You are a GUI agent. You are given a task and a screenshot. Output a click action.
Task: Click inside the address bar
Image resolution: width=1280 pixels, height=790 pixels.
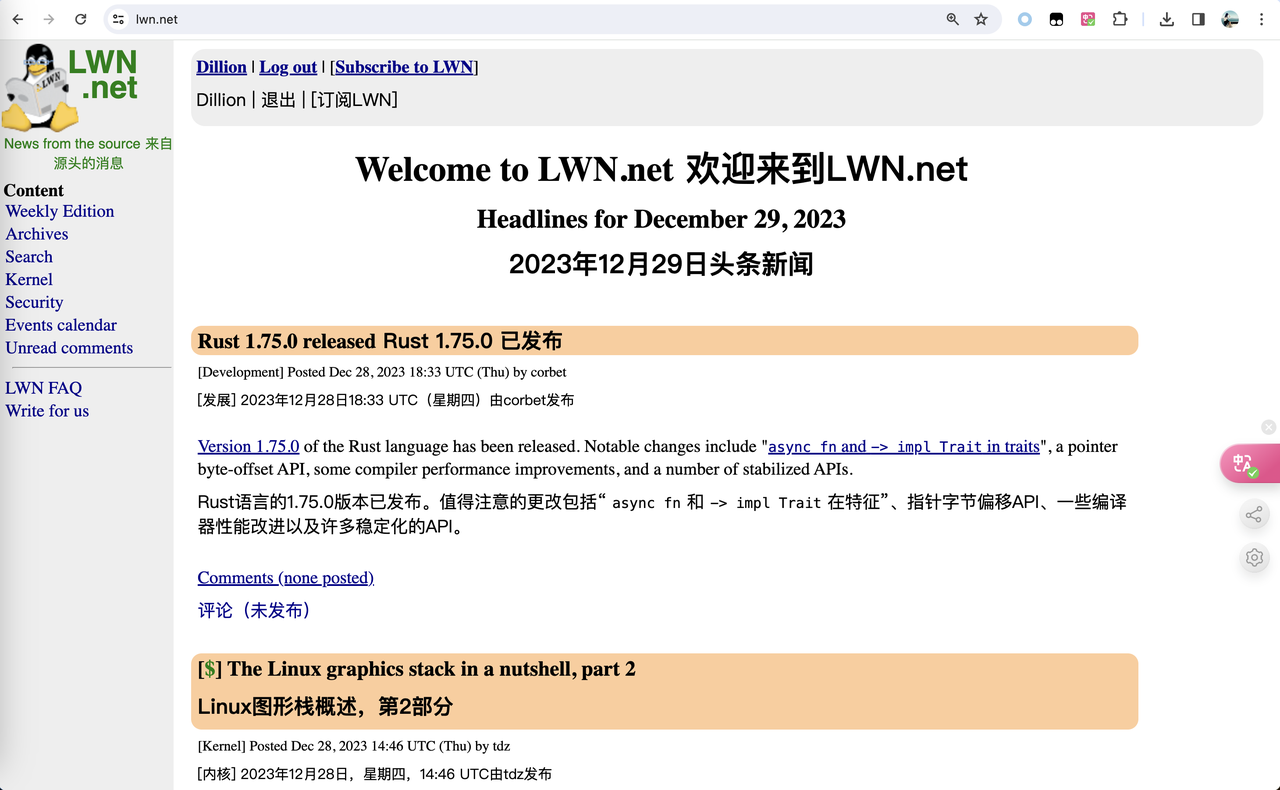400,18
